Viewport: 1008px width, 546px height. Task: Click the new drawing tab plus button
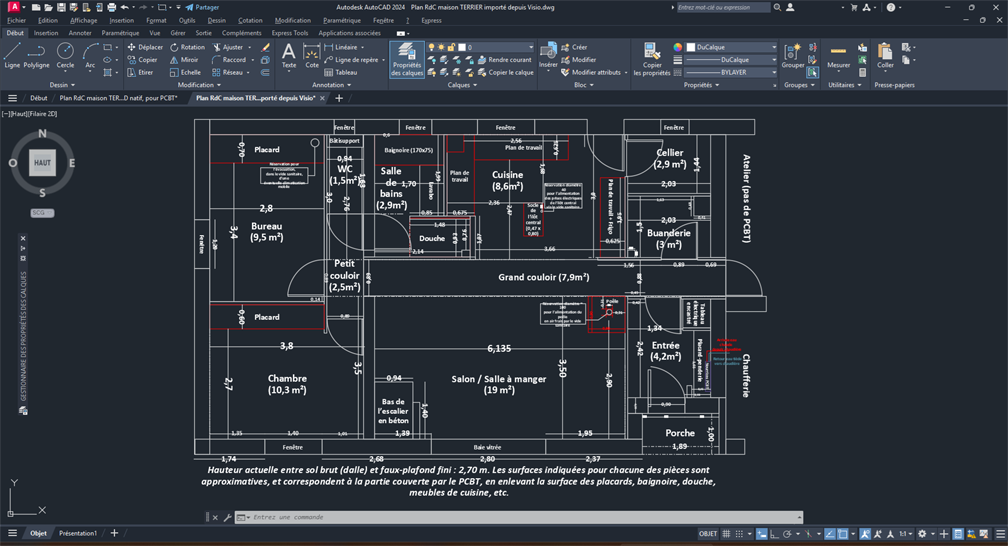coord(339,98)
